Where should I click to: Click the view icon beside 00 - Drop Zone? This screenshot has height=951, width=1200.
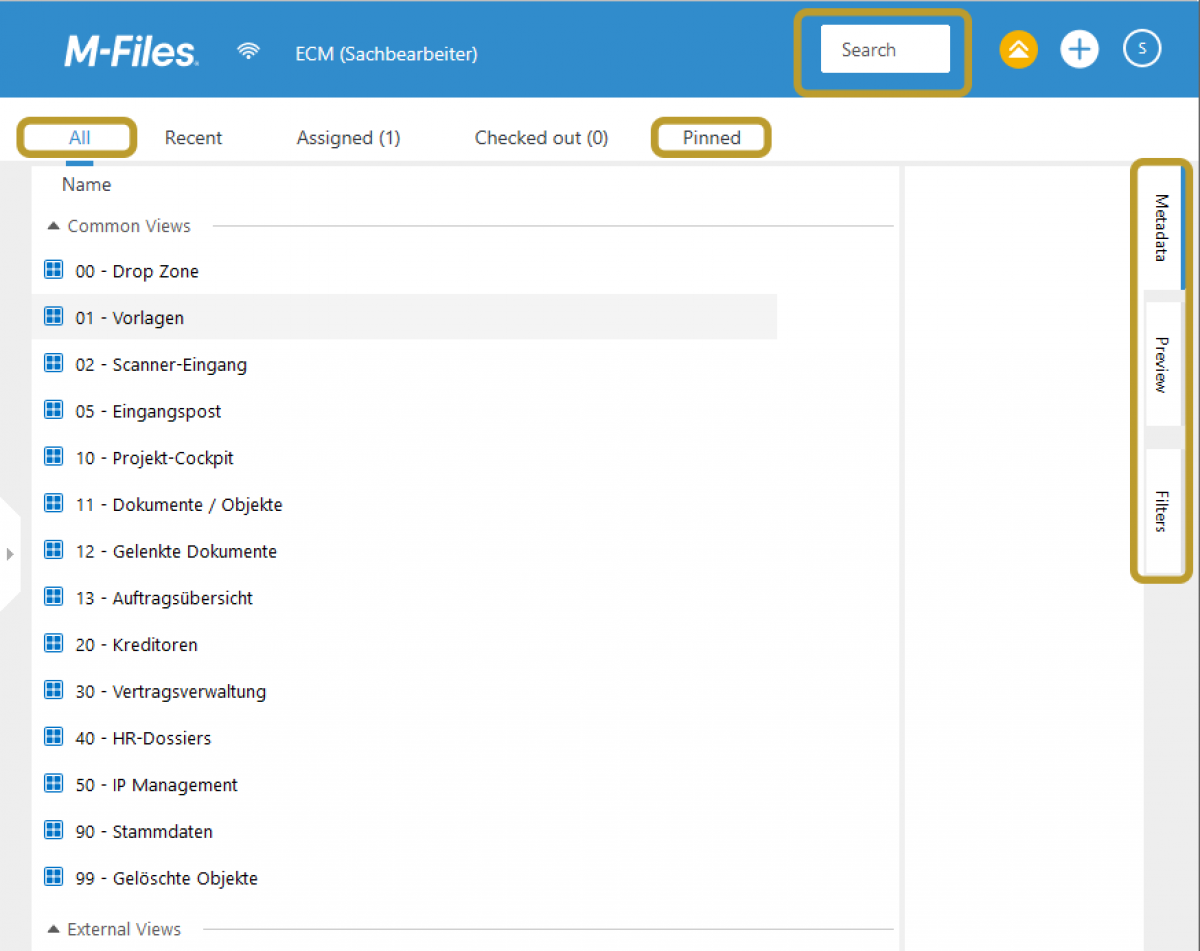(x=54, y=270)
